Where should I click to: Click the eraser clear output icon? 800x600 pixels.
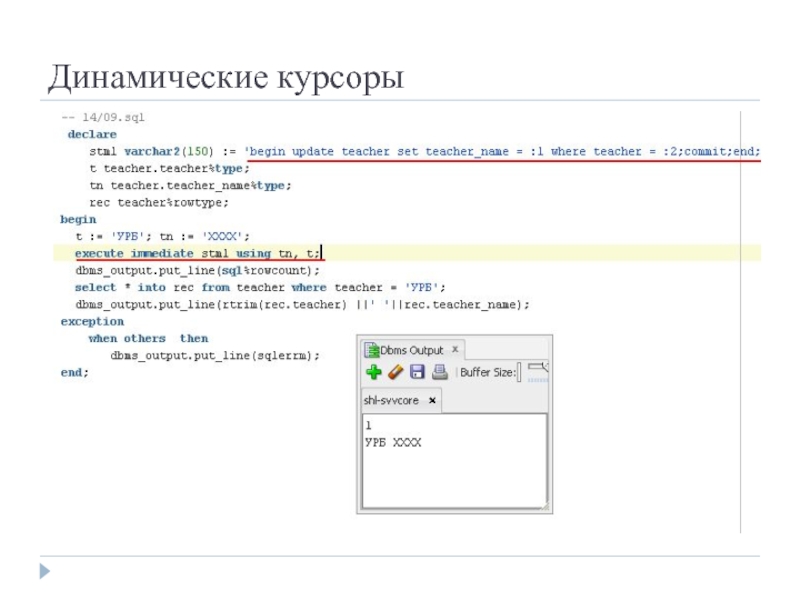click(x=395, y=373)
